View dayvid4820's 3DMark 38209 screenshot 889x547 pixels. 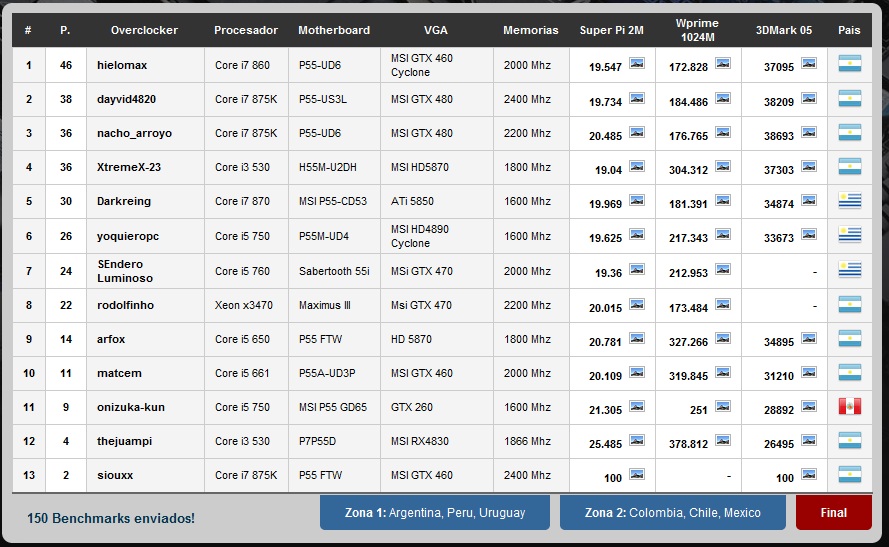tap(808, 99)
